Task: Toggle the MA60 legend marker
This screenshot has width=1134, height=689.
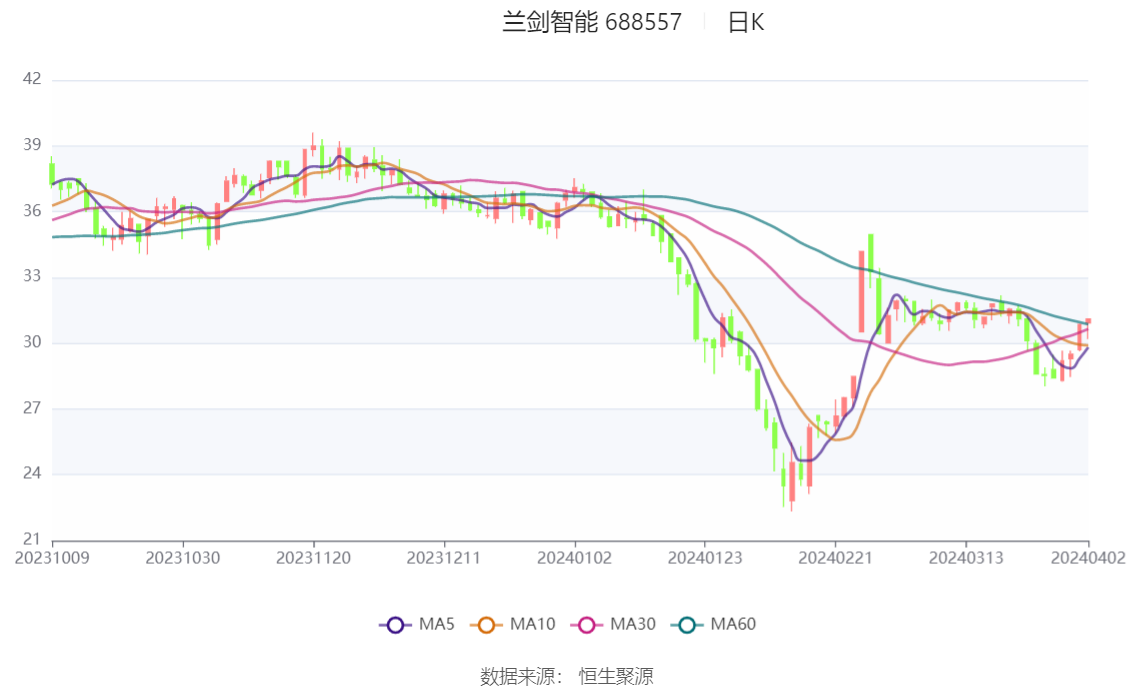Action: [687, 625]
